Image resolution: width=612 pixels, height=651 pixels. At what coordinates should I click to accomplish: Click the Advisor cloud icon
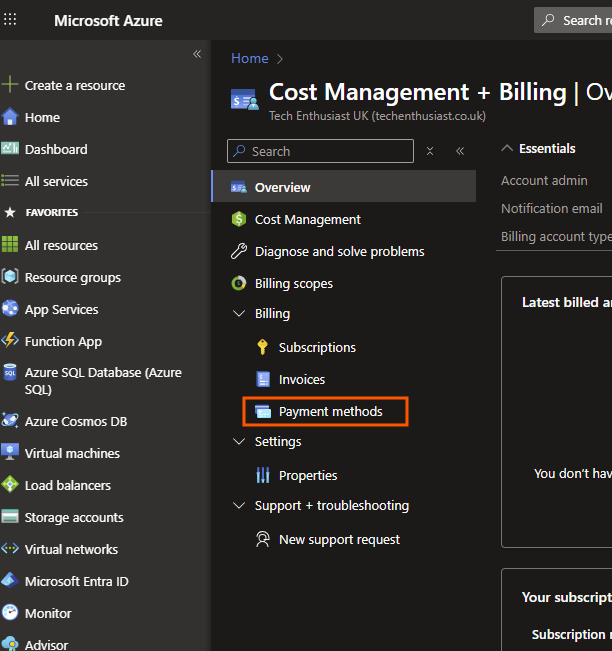[x=10, y=644]
